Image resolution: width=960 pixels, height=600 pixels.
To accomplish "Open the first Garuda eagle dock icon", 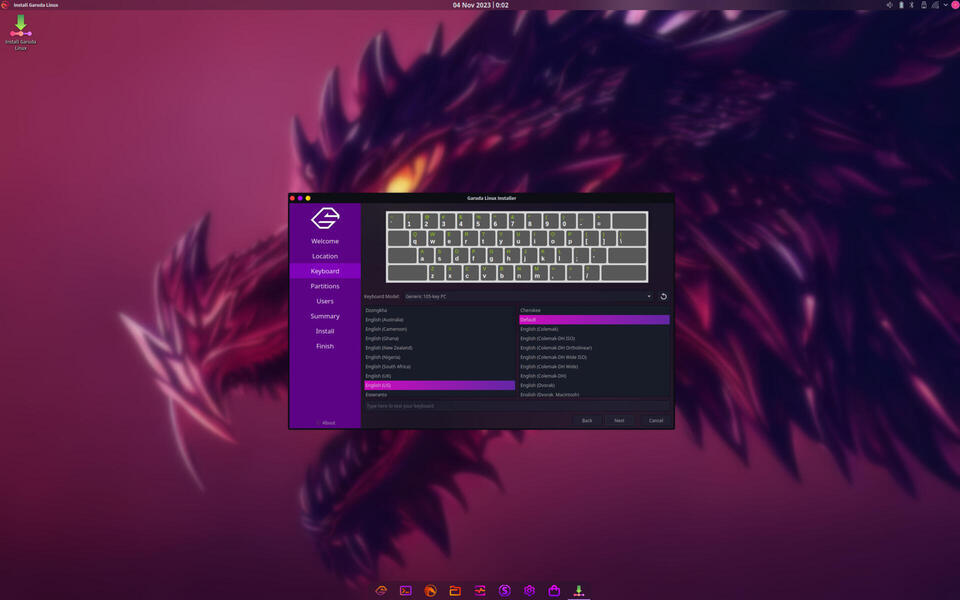I will tap(381, 590).
